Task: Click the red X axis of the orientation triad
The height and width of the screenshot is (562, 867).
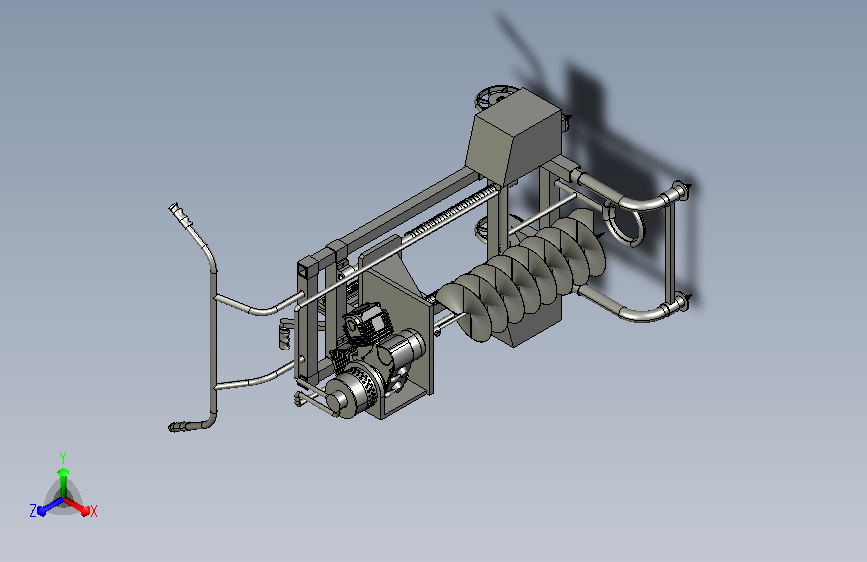Action: 77,506
